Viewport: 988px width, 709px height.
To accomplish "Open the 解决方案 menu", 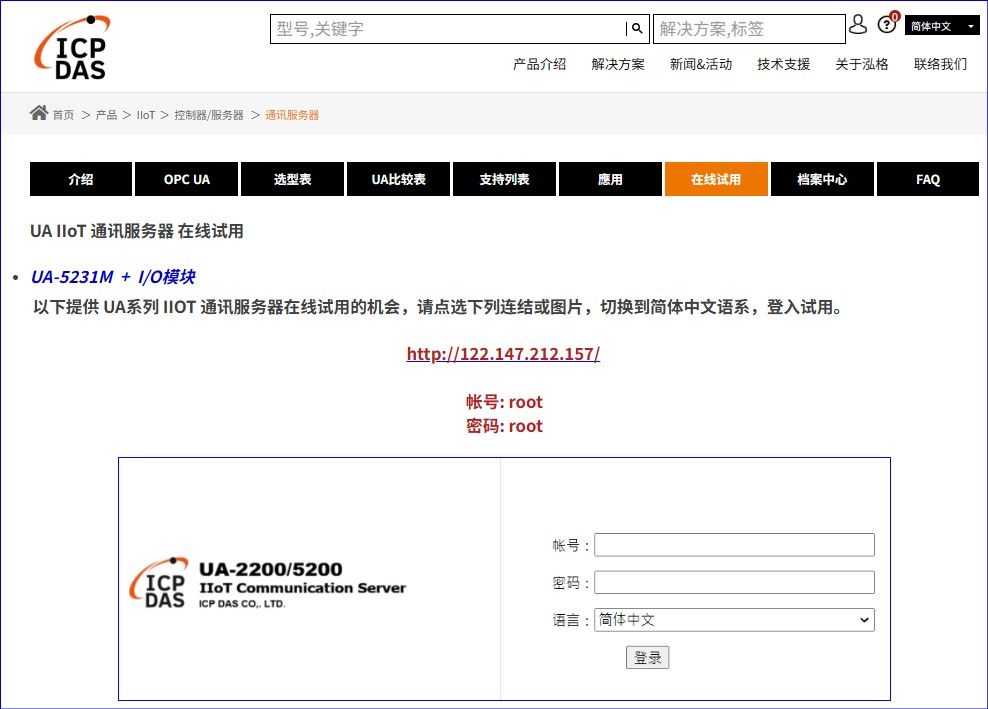I will tap(618, 64).
